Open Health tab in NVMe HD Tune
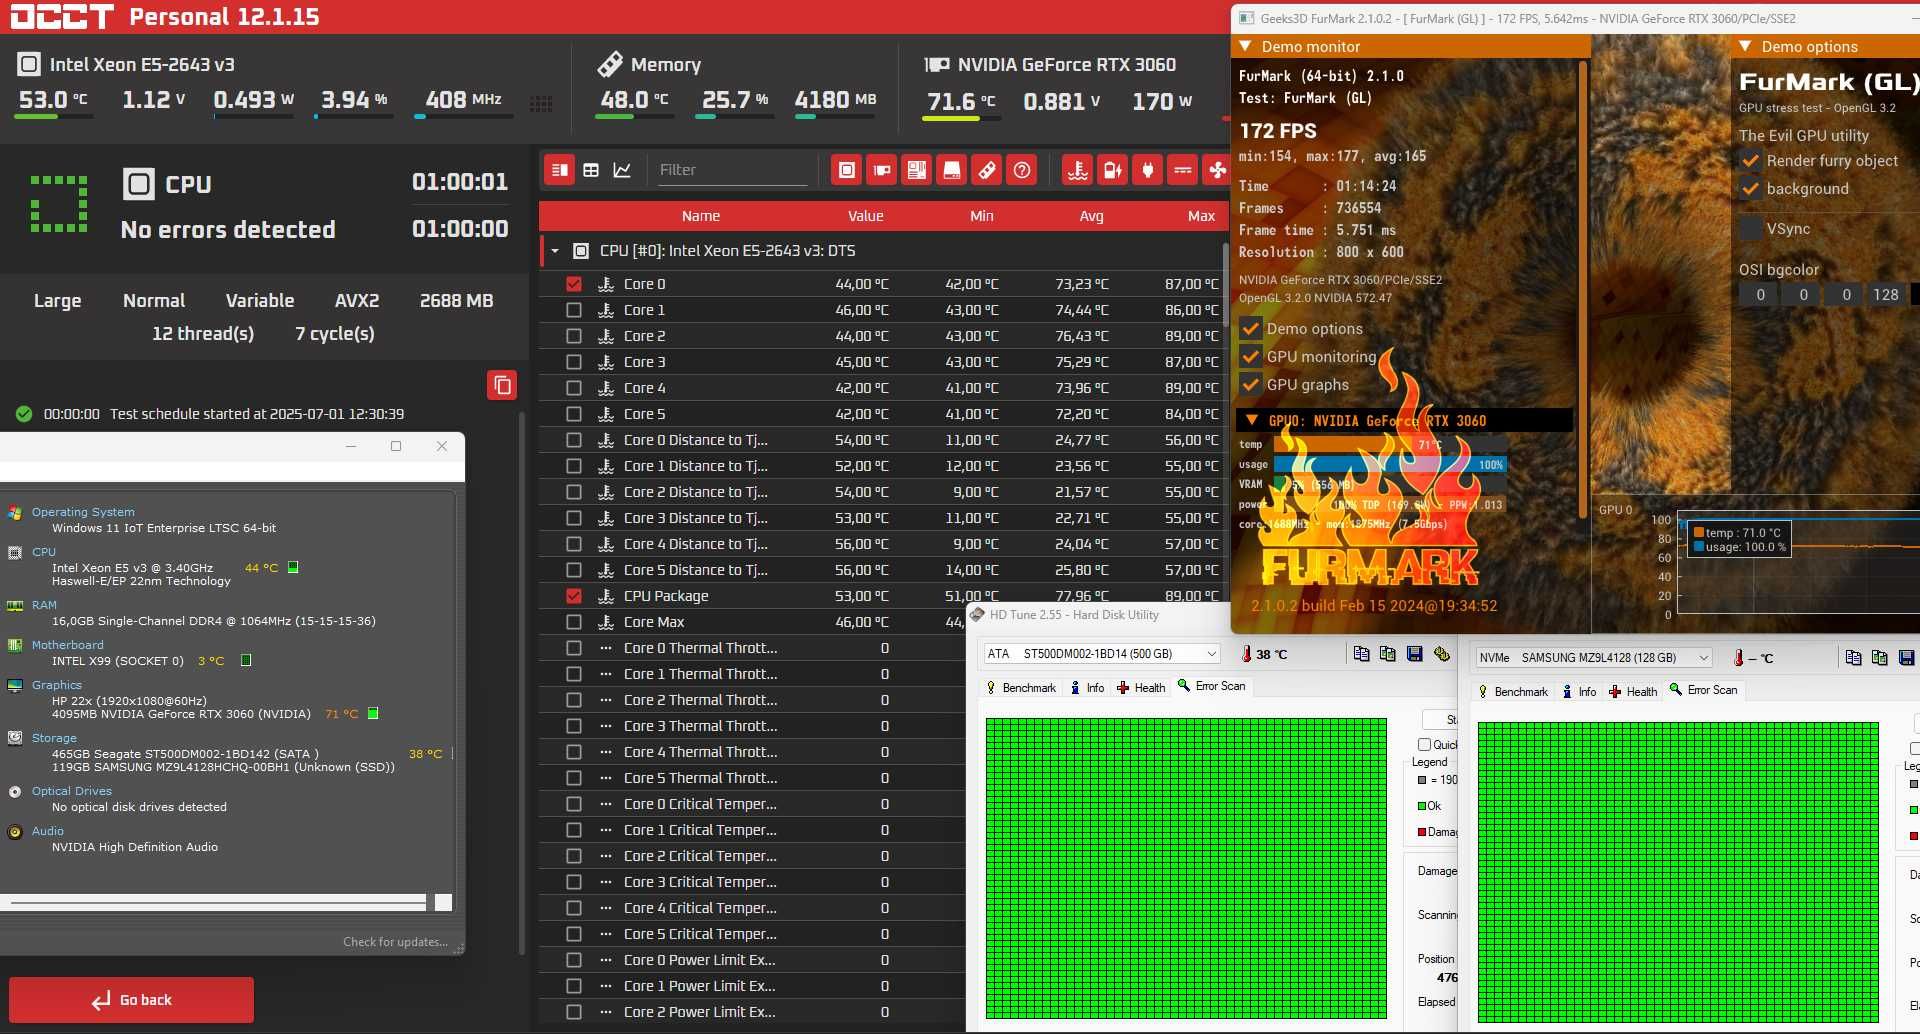The width and height of the screenshot is (1920, 1034). coord(1633,692)
